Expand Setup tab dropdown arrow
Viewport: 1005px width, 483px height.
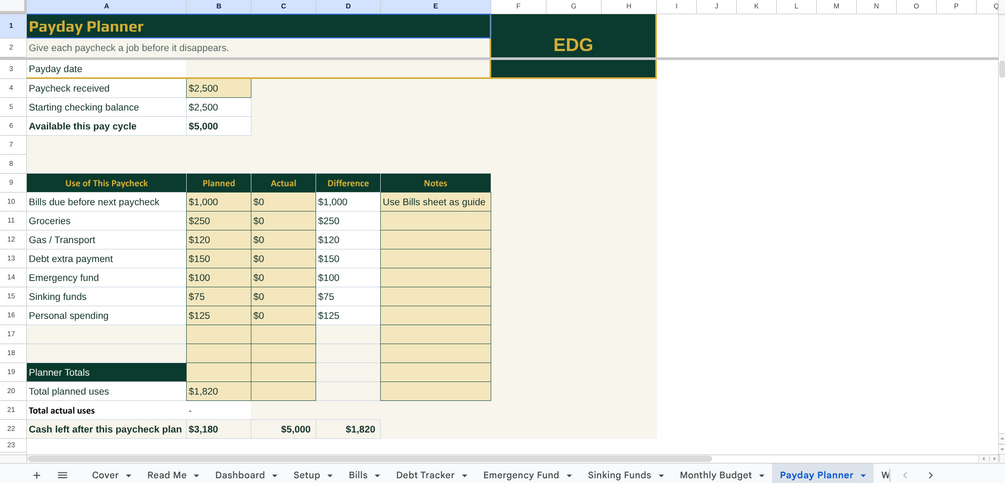point(329,475)
